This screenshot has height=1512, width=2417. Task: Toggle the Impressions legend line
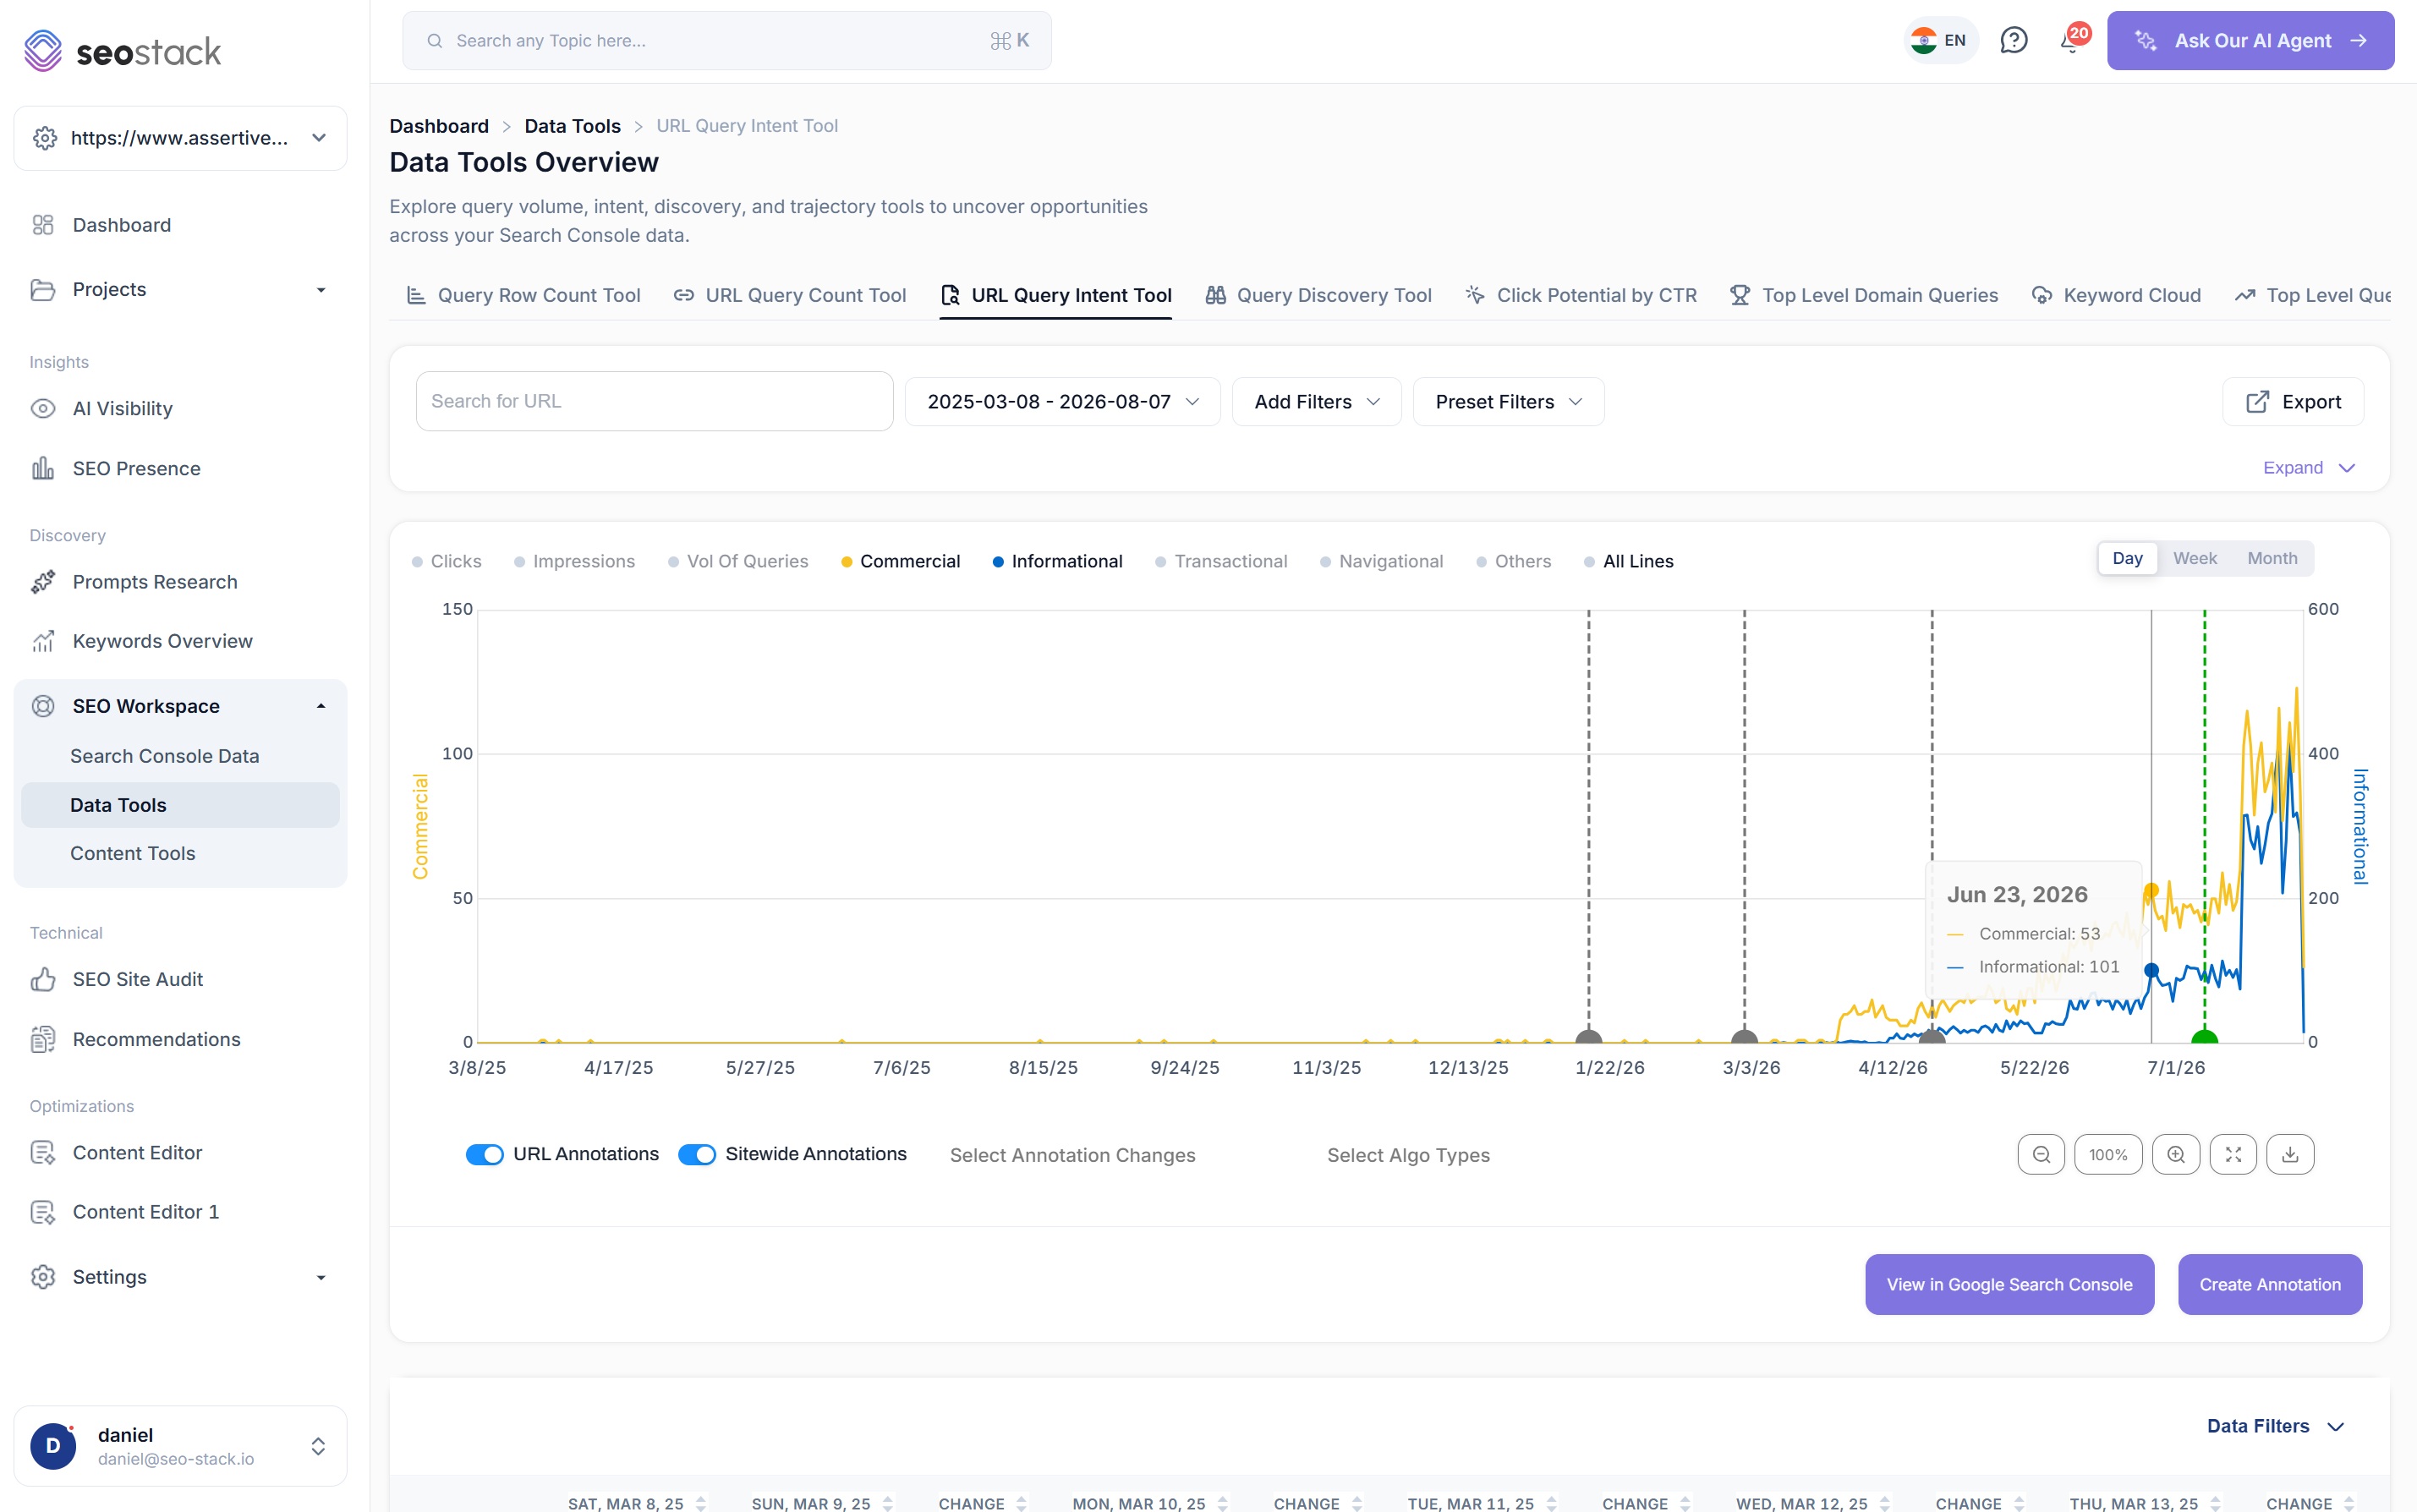[x=574, y=562]
